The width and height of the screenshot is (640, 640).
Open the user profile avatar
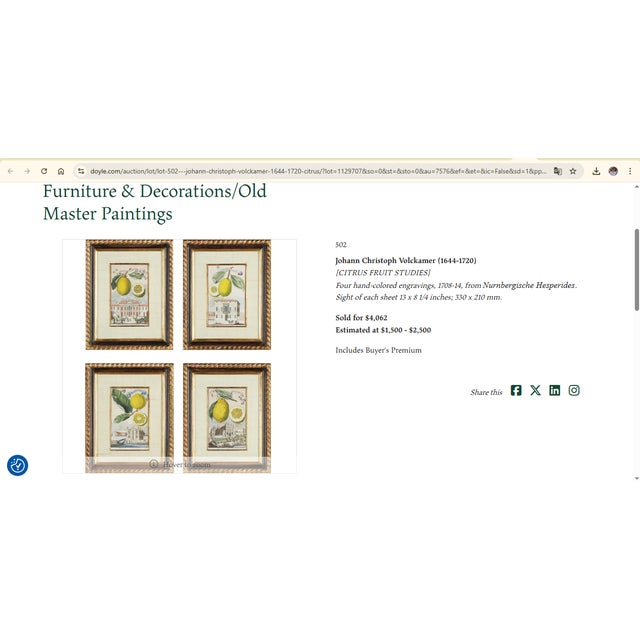613,171
